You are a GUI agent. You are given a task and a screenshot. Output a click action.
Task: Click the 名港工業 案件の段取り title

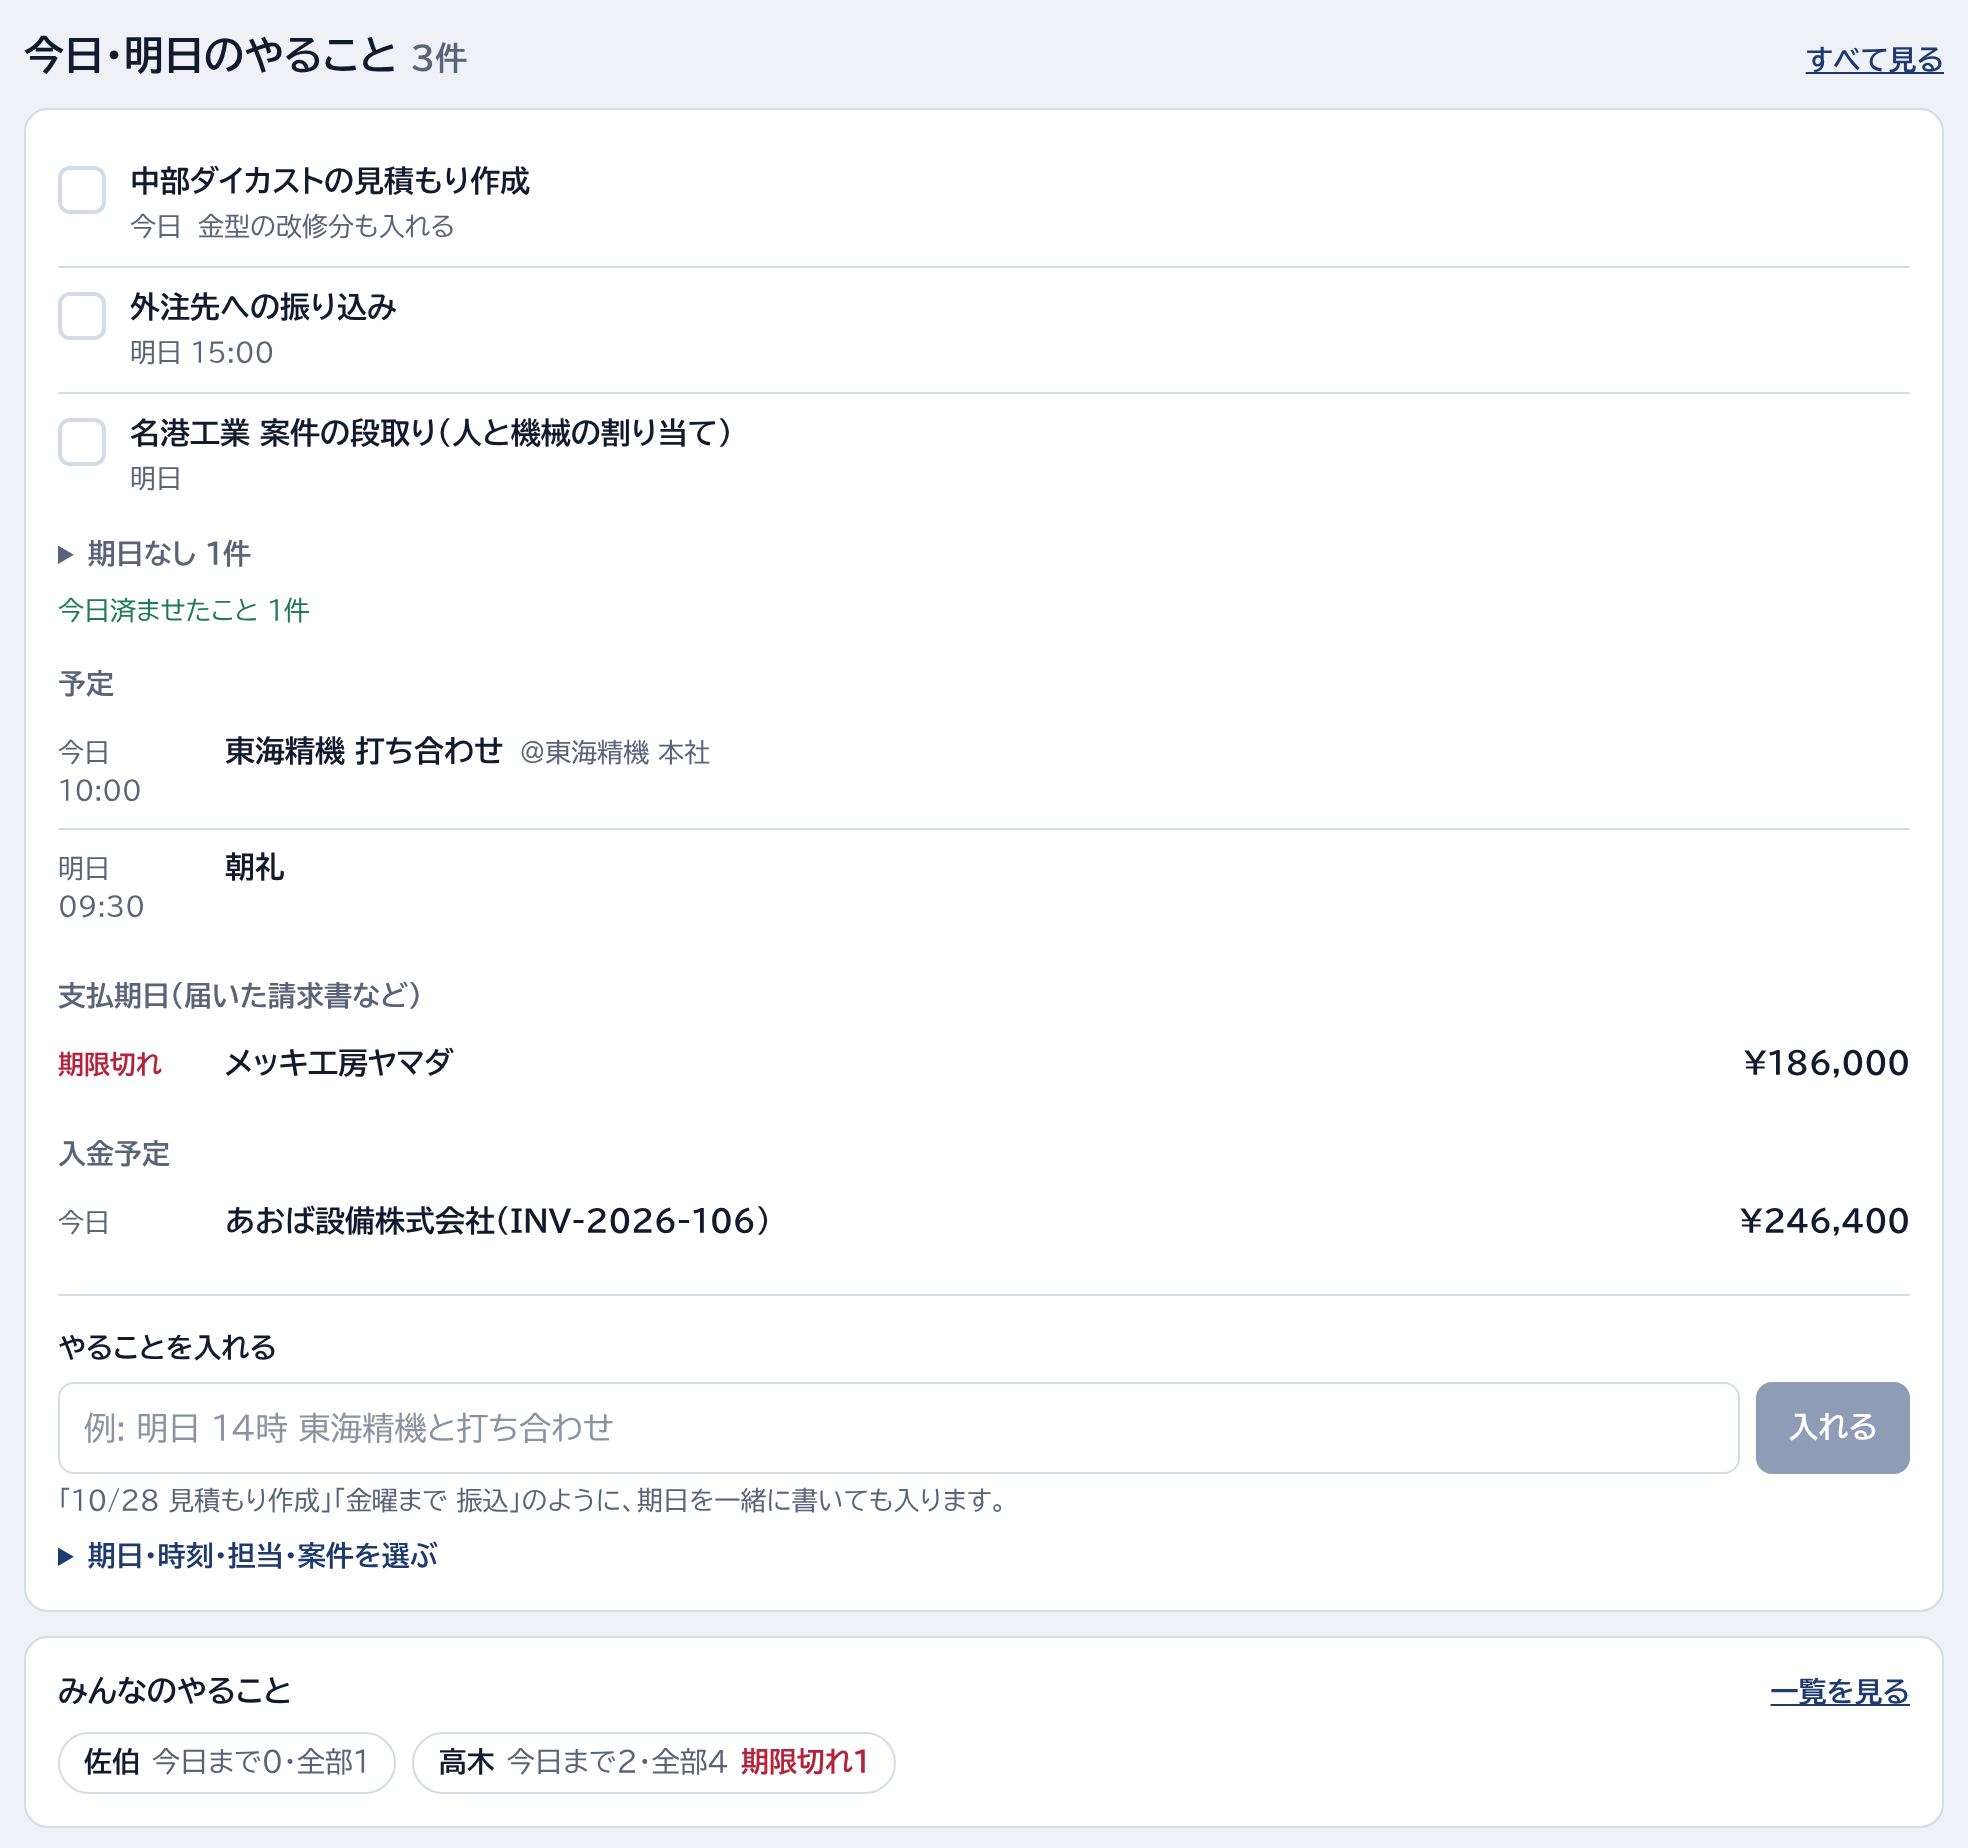[x=431, y=433]
